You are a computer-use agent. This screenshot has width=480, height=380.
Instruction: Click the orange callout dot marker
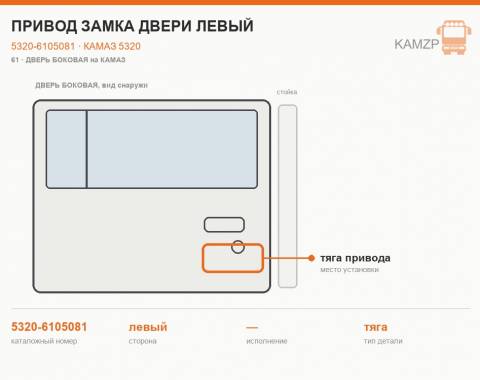click(x=311, y=258)
